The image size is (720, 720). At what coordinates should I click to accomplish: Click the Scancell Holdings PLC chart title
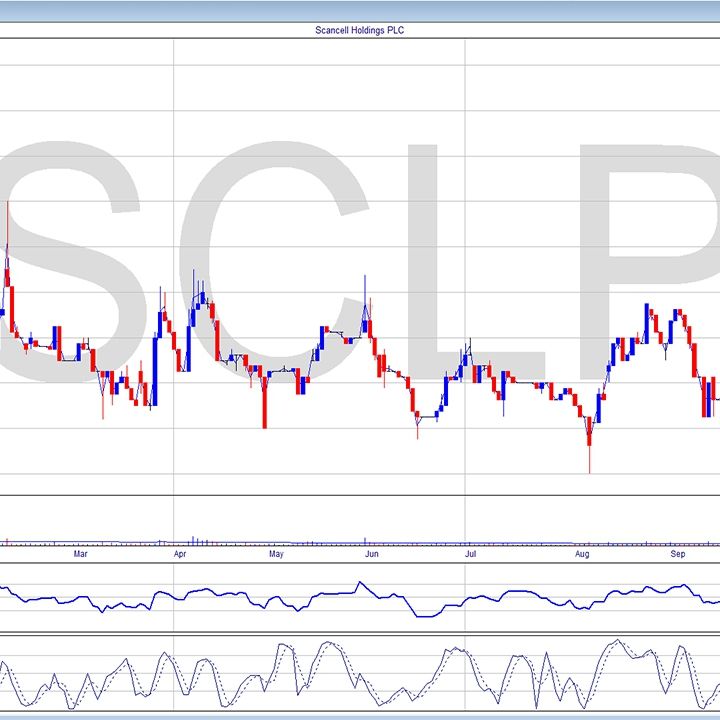point(360,30)
